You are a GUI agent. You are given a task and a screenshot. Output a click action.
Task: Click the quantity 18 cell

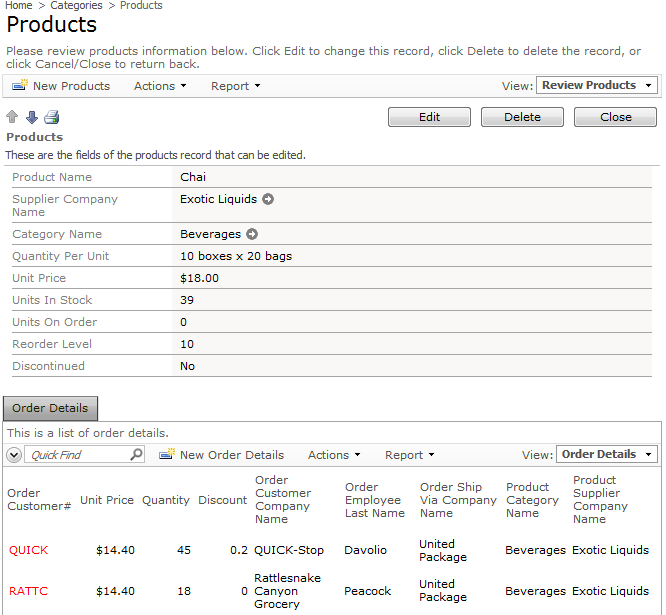[x=184, y=591]
